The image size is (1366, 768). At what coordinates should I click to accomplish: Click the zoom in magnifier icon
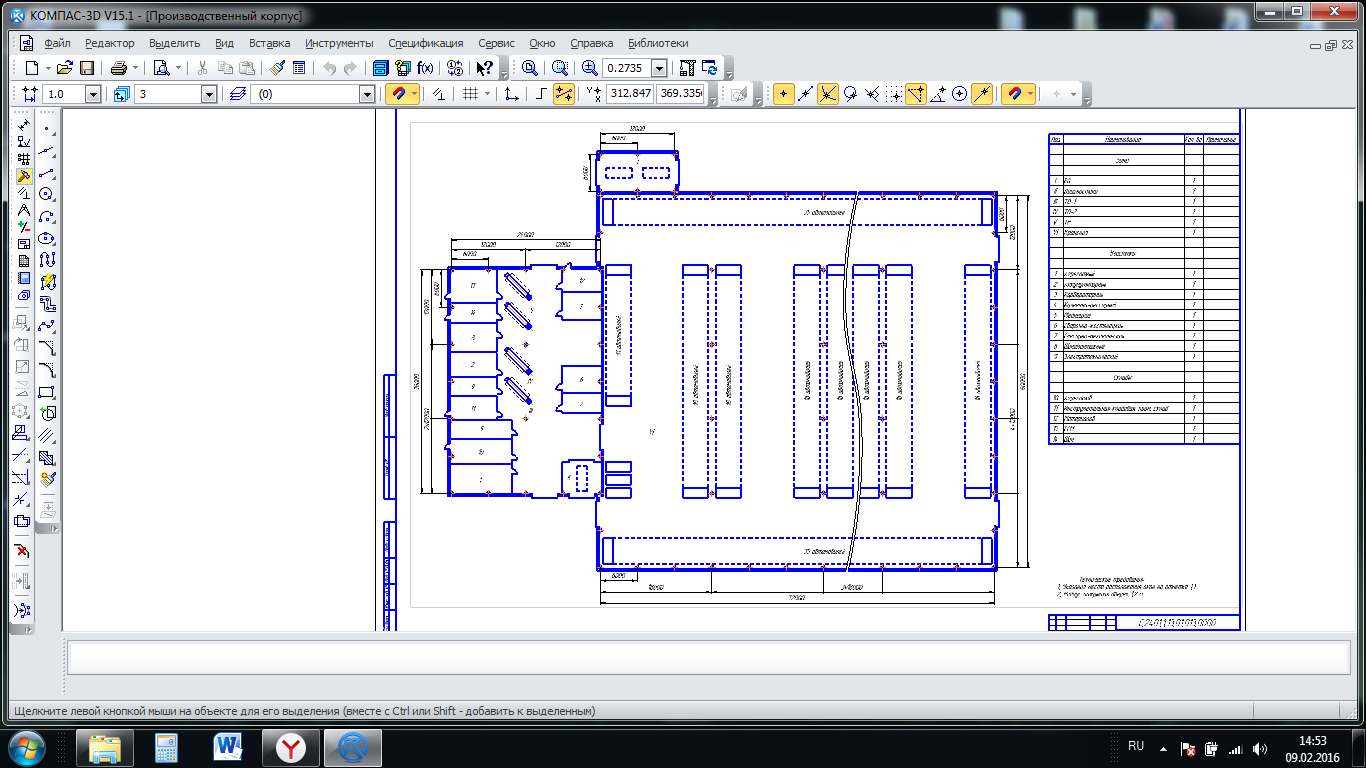point(590,68)
